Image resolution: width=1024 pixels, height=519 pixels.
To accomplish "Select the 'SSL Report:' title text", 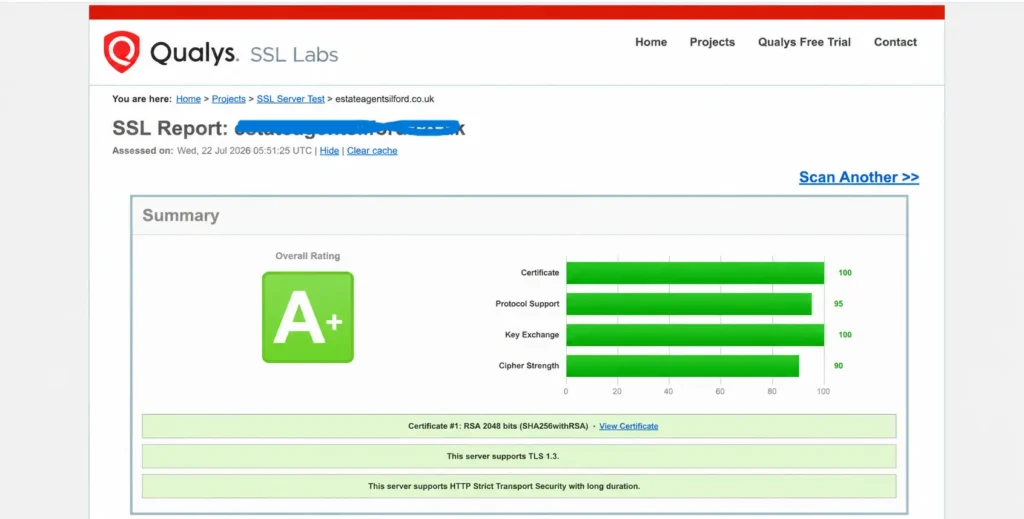I will [x=170, y=128].
